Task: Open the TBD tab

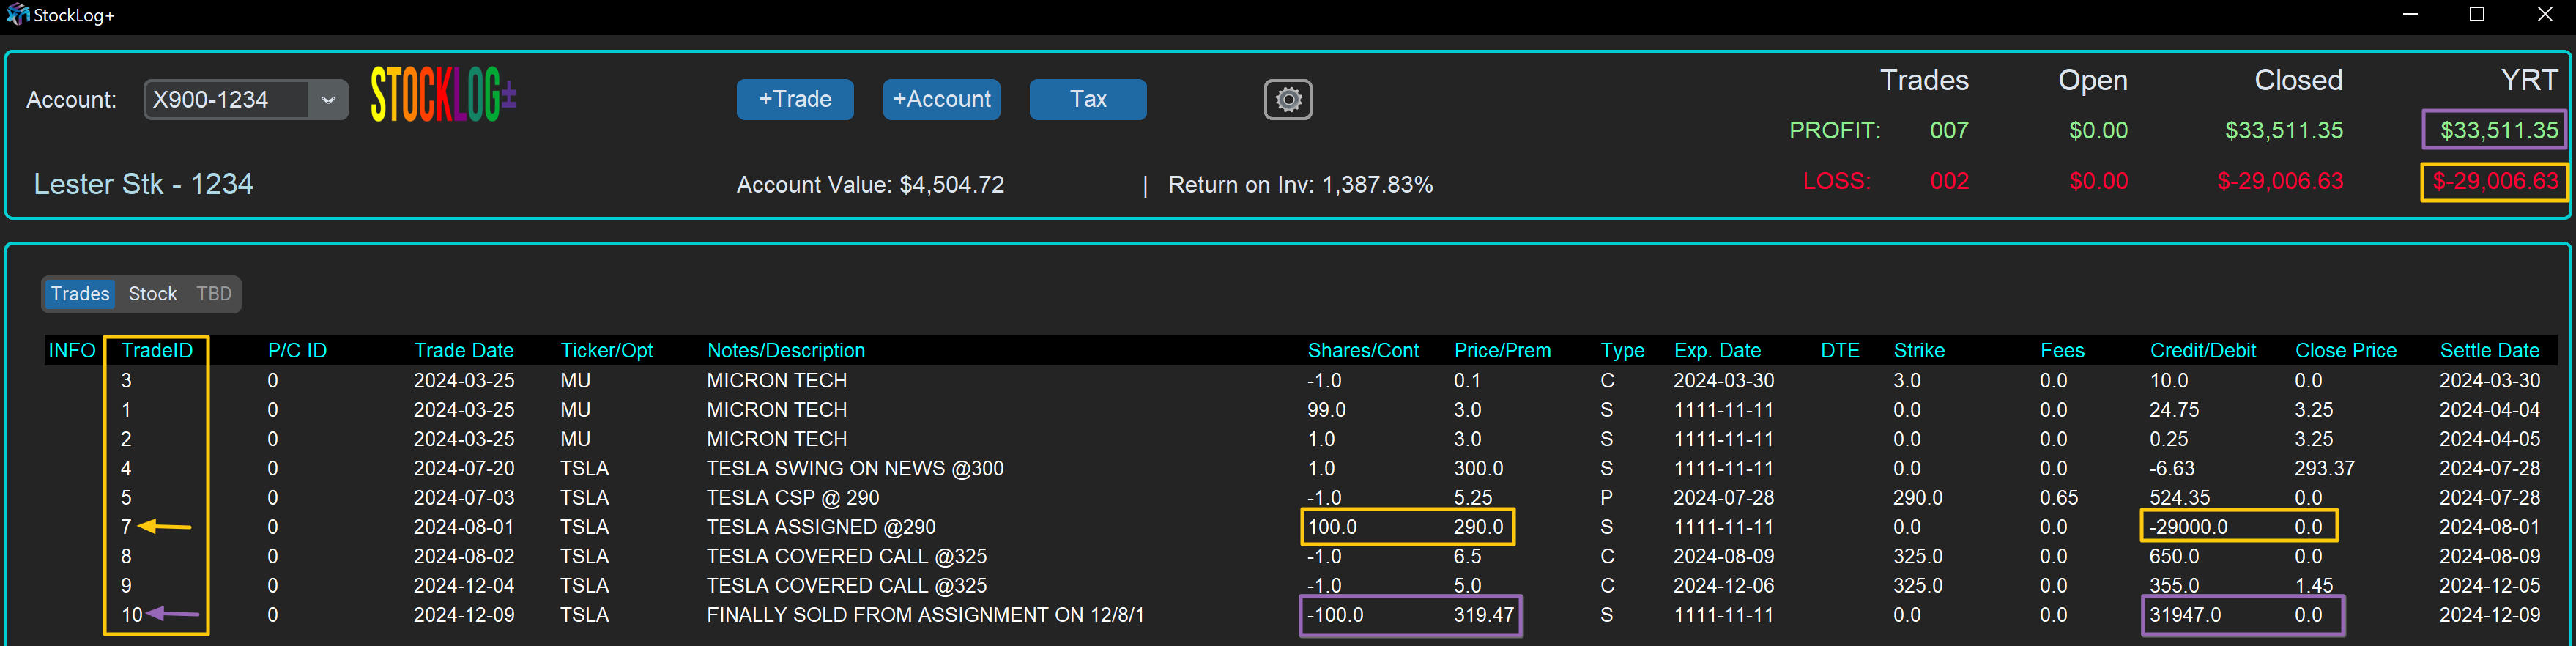Action: 213,294
